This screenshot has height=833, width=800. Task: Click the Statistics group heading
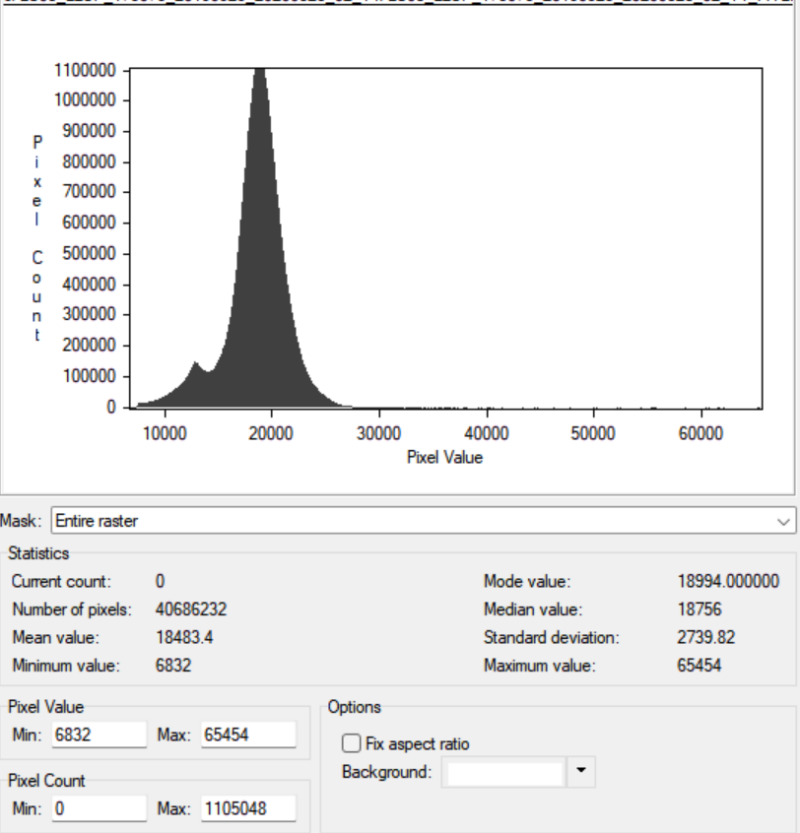click(x=39, y=554)
